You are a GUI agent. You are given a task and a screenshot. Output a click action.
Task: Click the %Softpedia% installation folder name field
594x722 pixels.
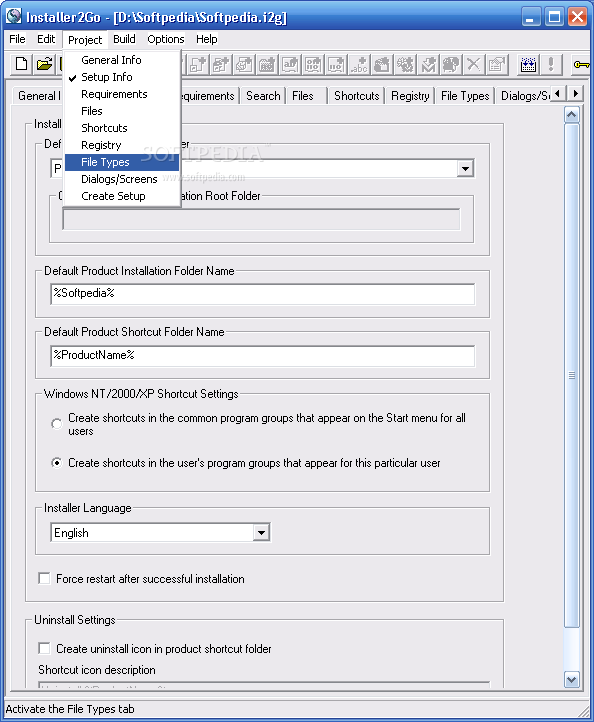[x=262, y=294]
